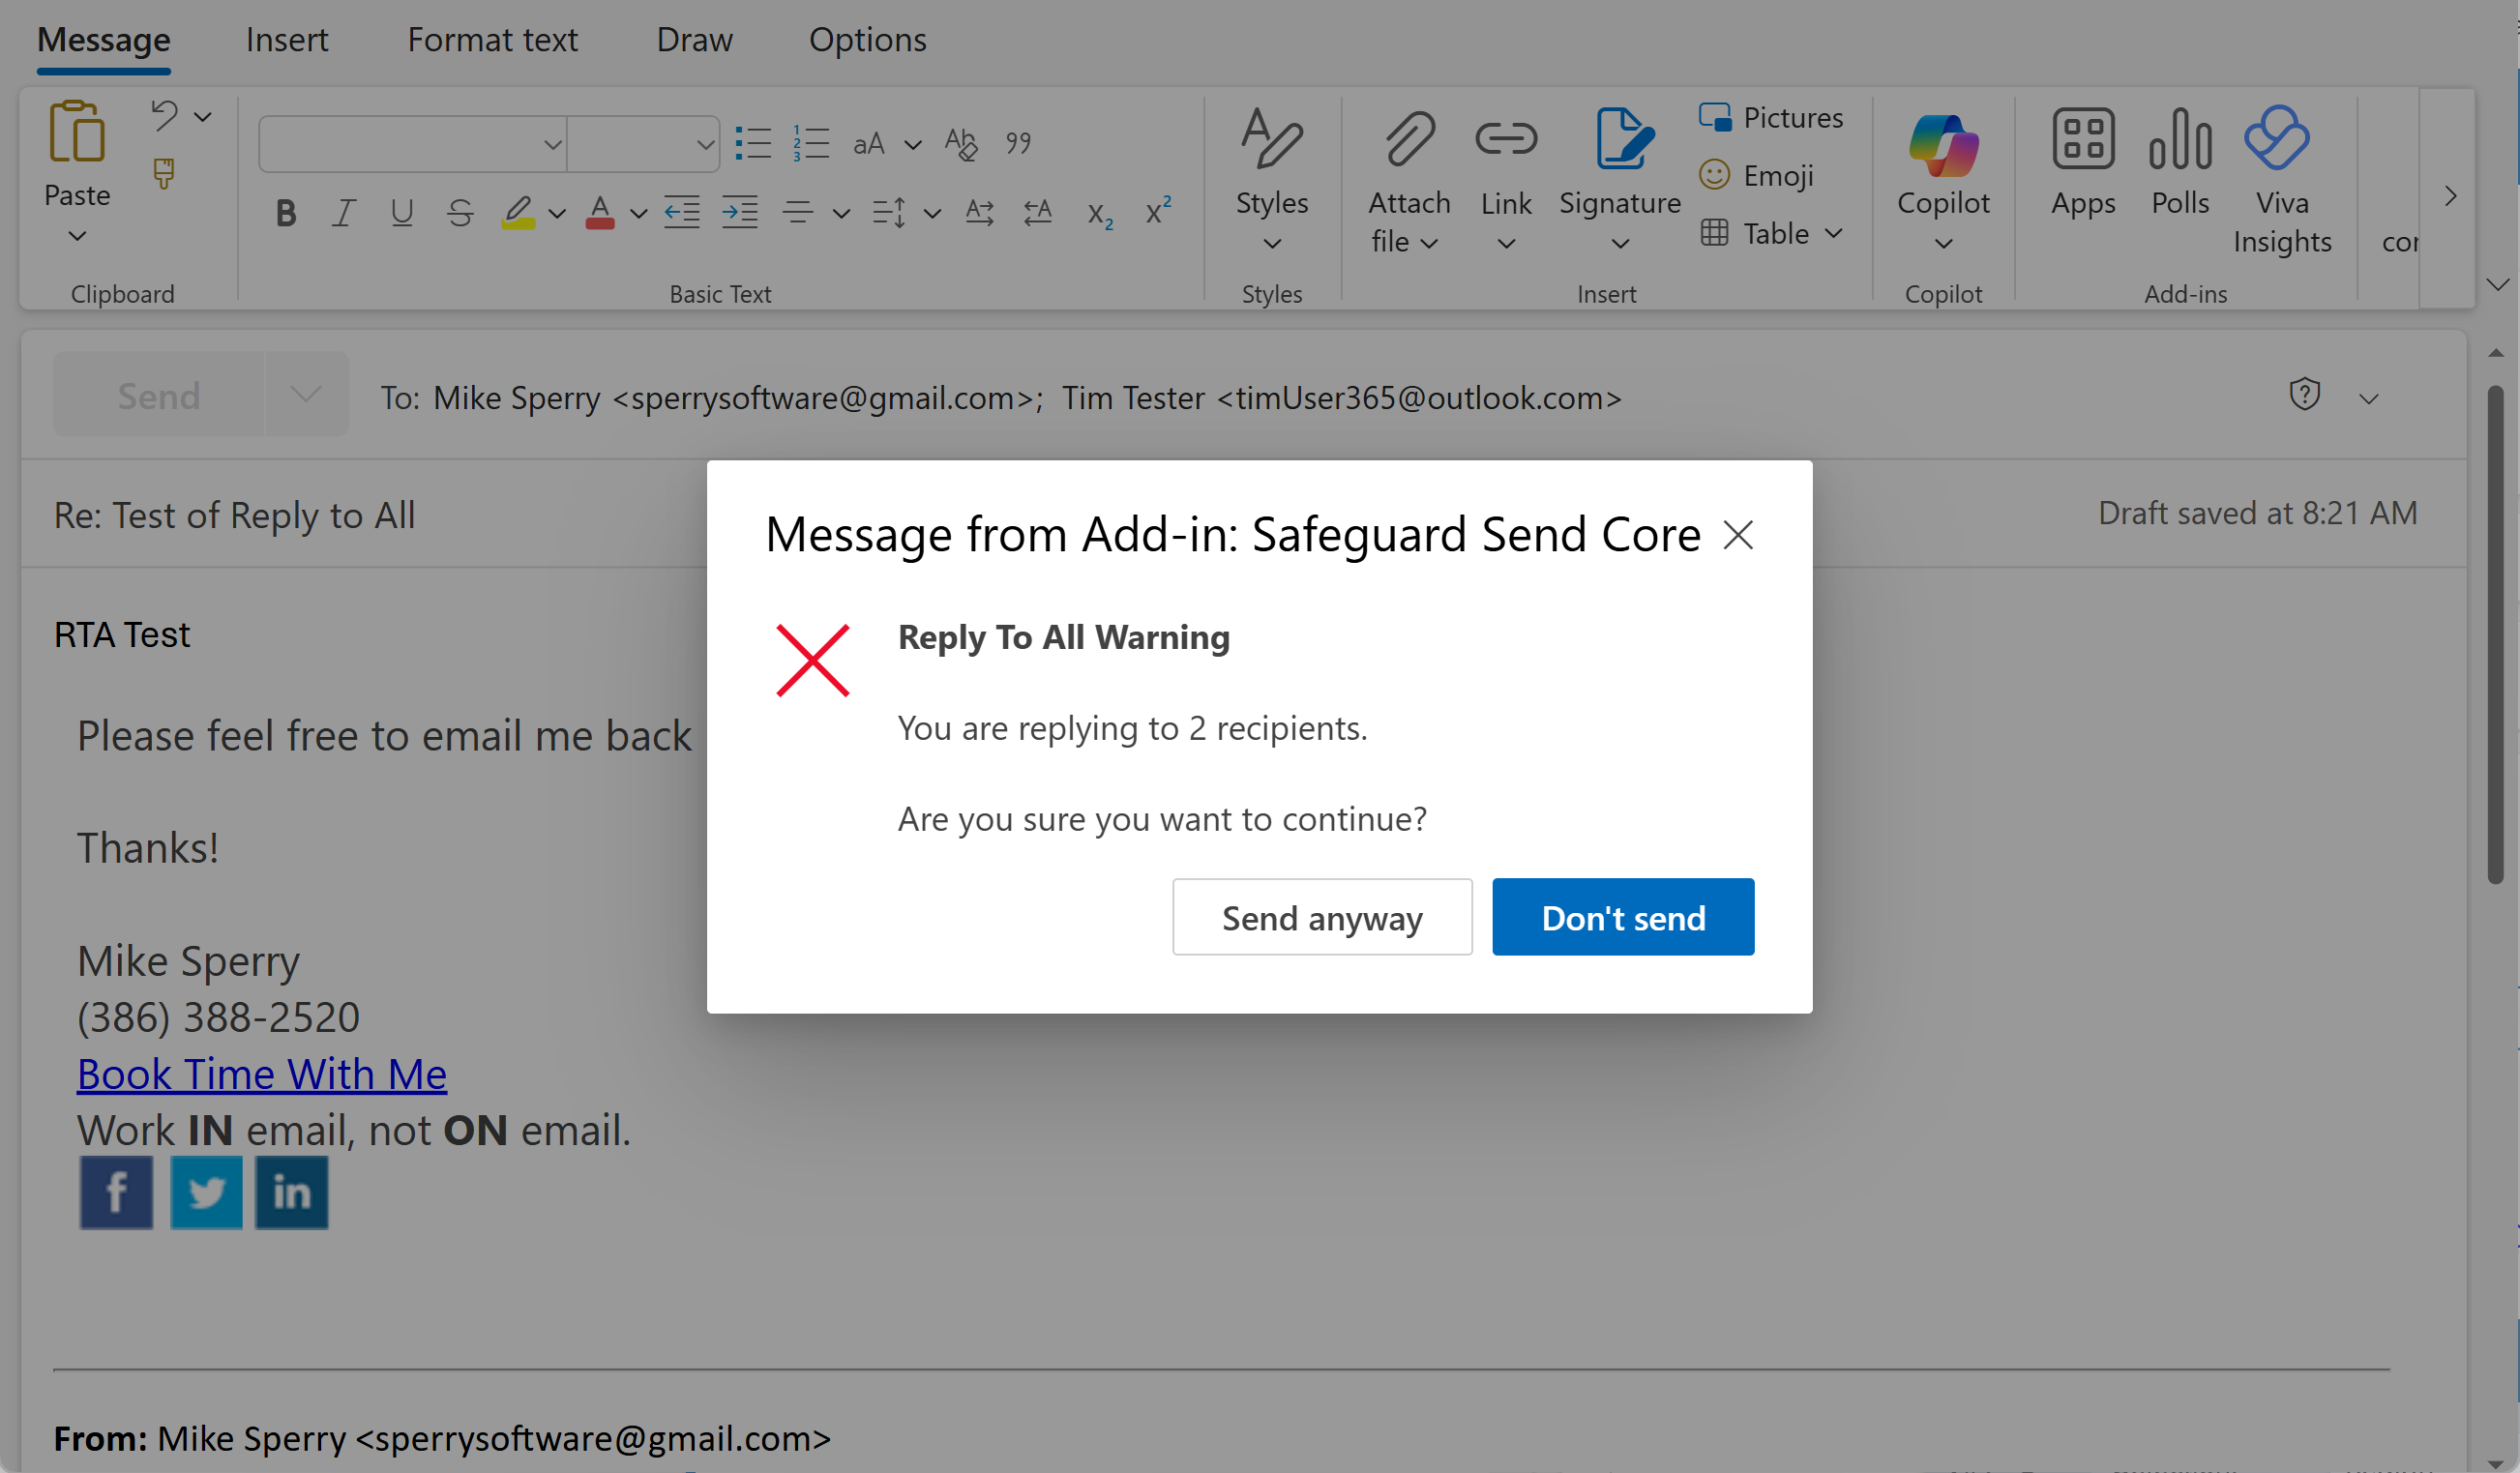Click the Change Case aA icon
This screenshot has width=2520, height=1473.
pyautogui.click(x=869, y=144)
